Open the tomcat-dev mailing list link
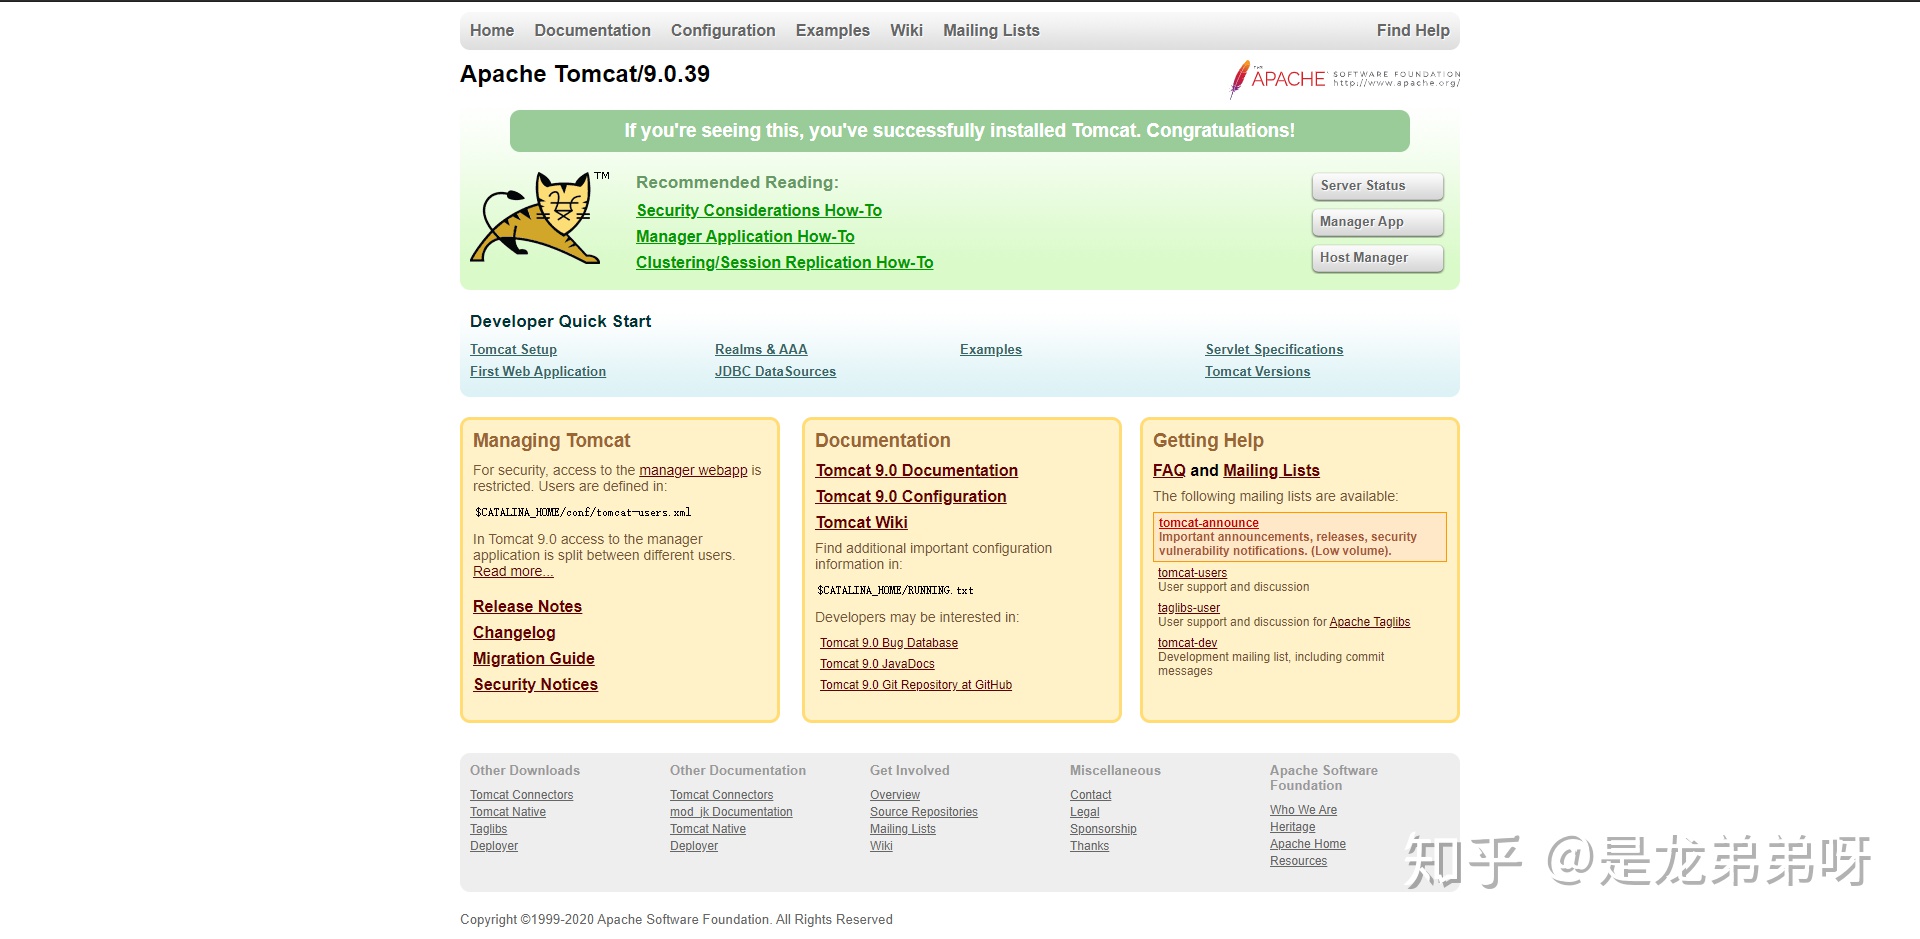Screen dimensions: 1920x939 [x=1187, y=644]
